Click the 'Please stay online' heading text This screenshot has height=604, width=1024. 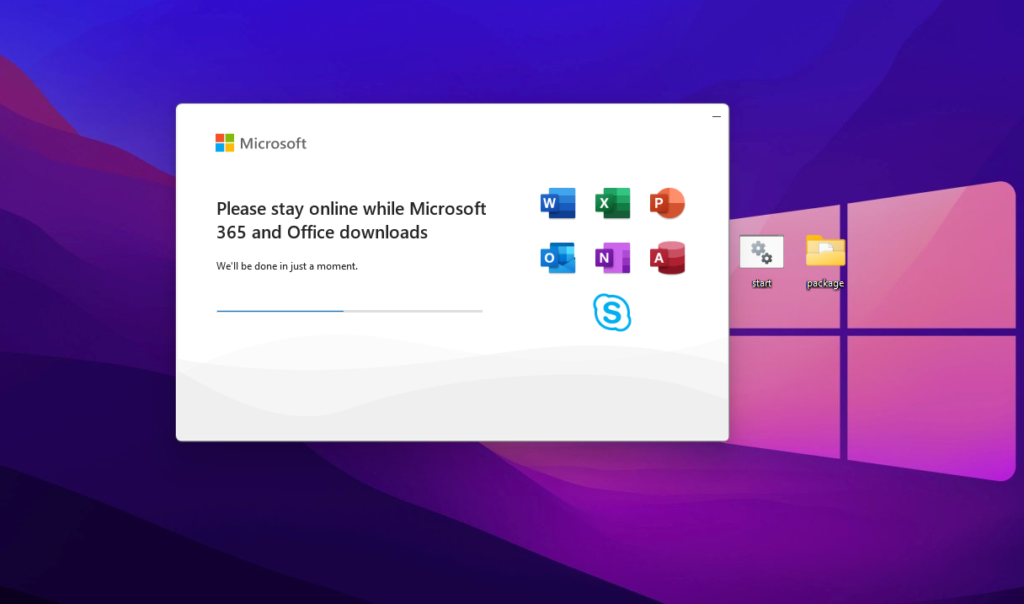point(351,220)
